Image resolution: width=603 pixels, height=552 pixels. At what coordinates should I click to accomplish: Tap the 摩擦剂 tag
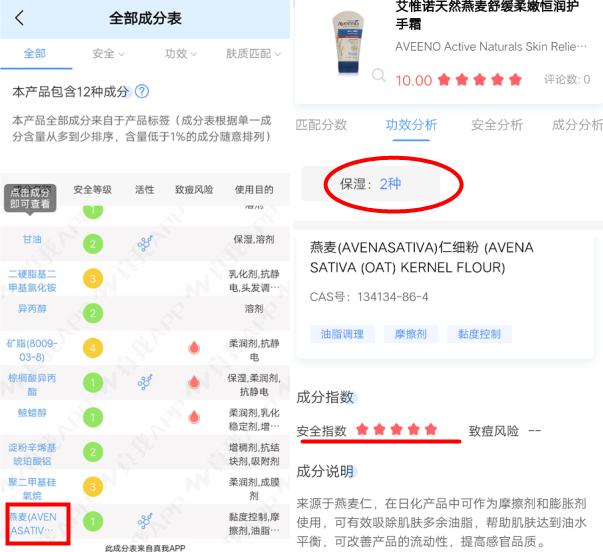(411, 334)
